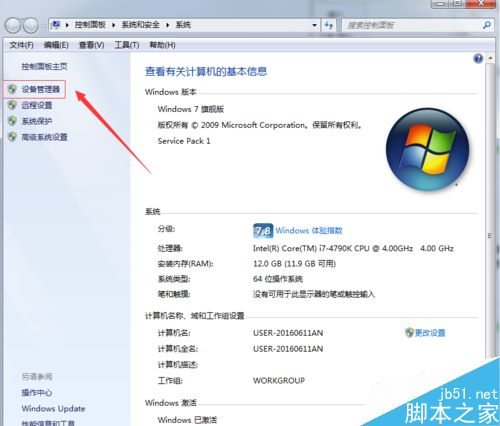This screenshot has height=426, width=500.
Task: Click shield icon next to 远程设置
Action: (x=12, y=105)
